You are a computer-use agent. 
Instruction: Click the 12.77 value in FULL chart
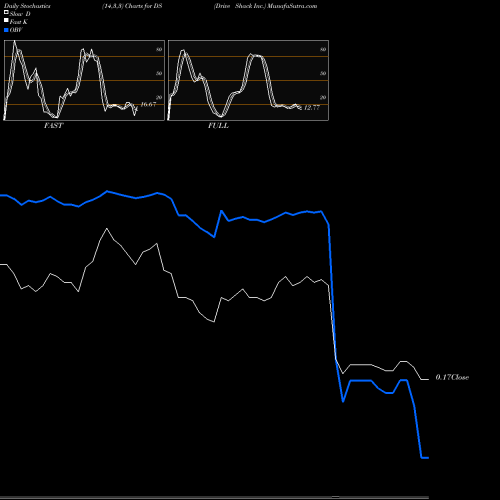(x=312, y=108)
